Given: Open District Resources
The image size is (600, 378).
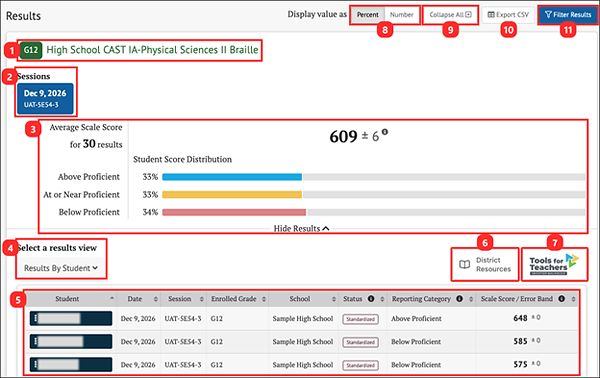Looking at the screenshot, I should tap(485, 264).
